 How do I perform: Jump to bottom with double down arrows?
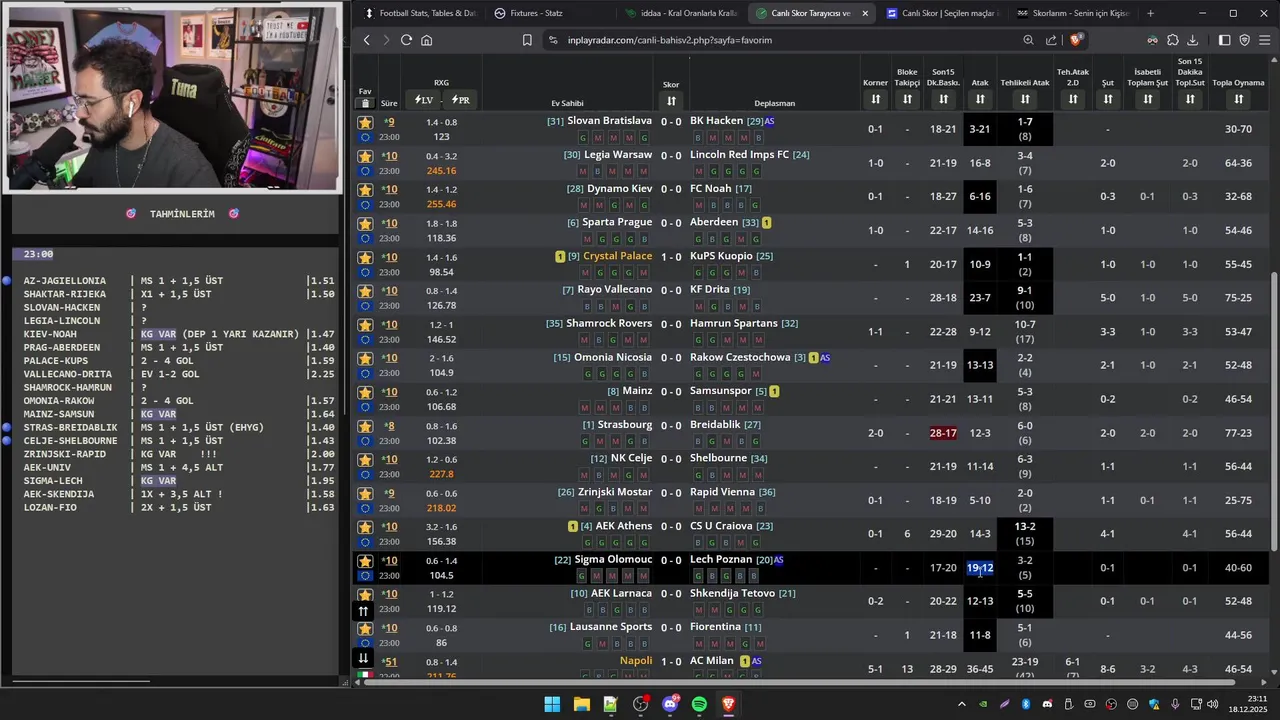click(363, 658)
